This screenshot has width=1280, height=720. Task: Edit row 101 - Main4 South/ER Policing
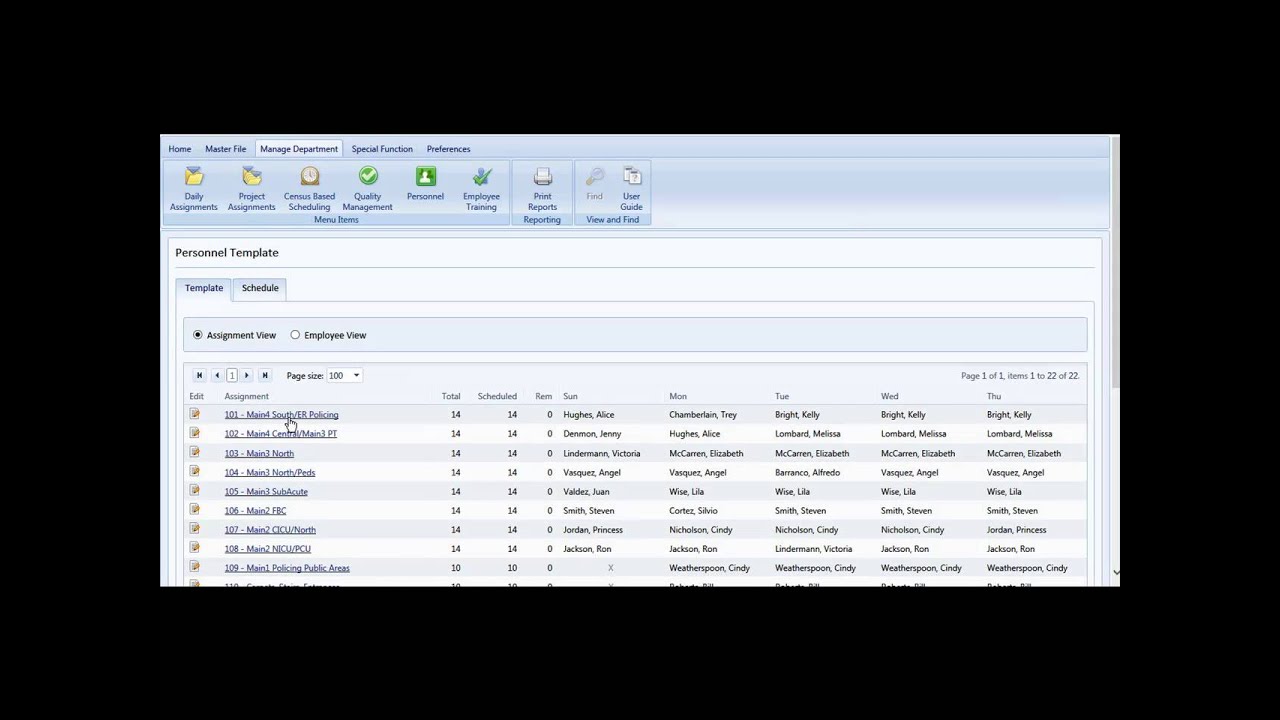pos(195,414)
